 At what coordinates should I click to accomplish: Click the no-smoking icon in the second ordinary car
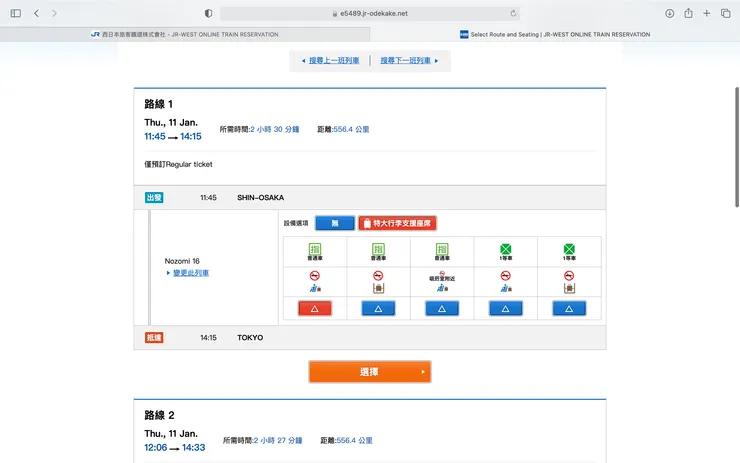point(378,276)
